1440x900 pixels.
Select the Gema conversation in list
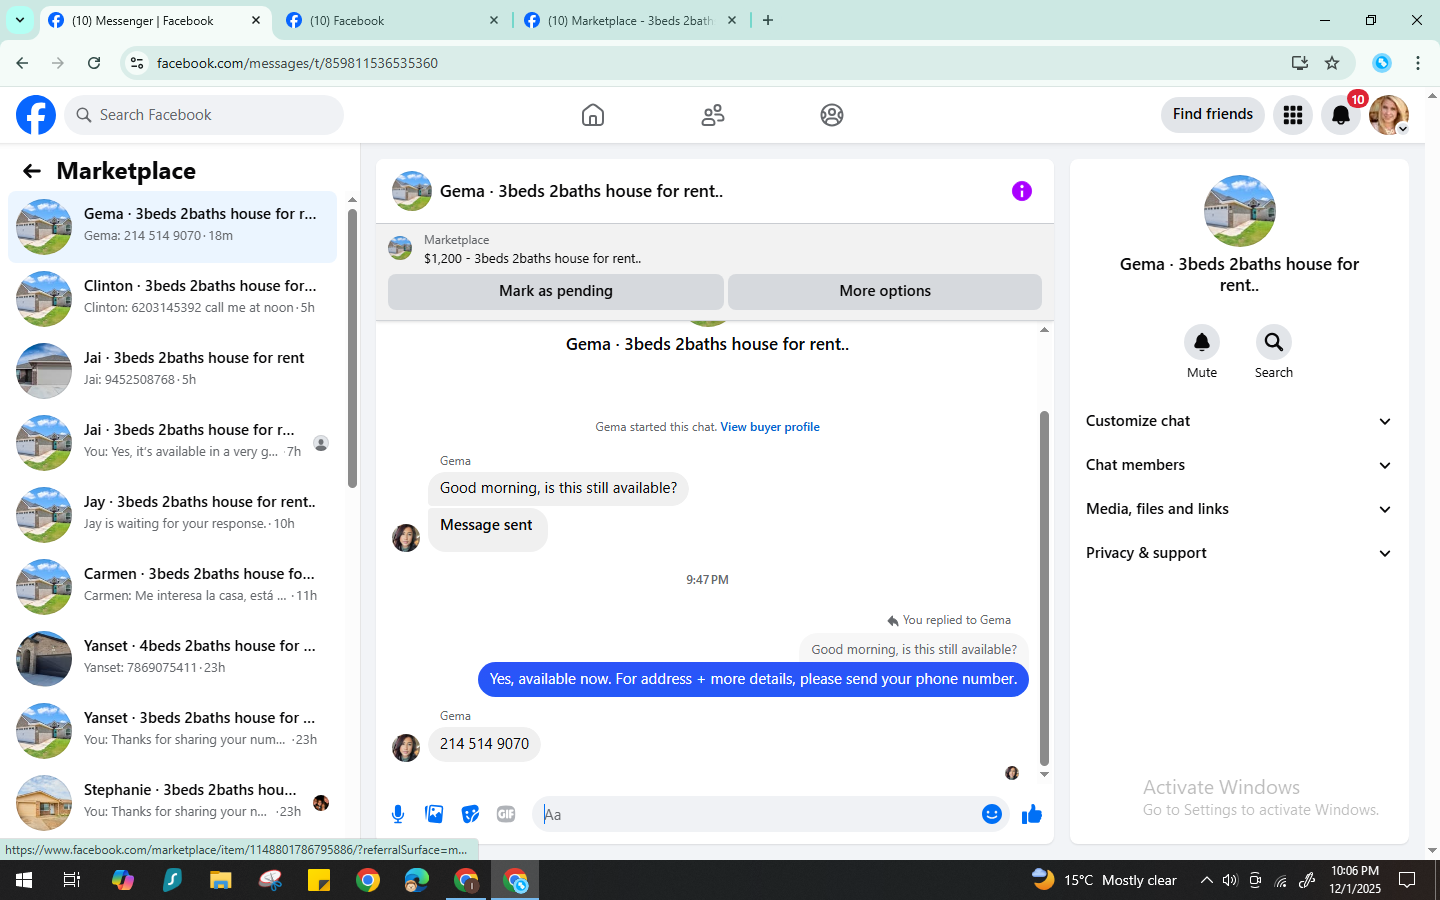[172, 227]
